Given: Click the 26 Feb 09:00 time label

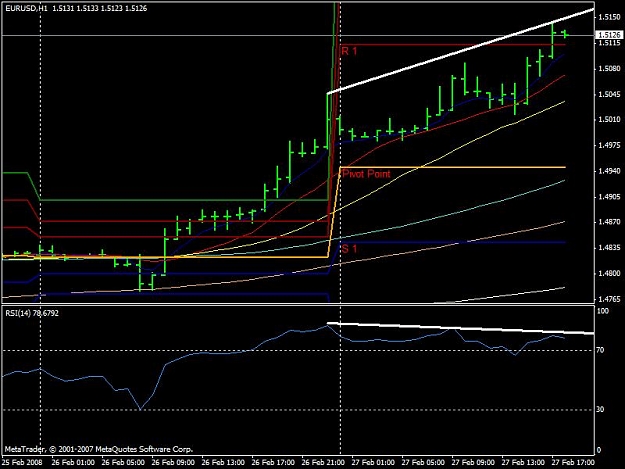Looking at the screenshot, I should click(x=173, y=462).
